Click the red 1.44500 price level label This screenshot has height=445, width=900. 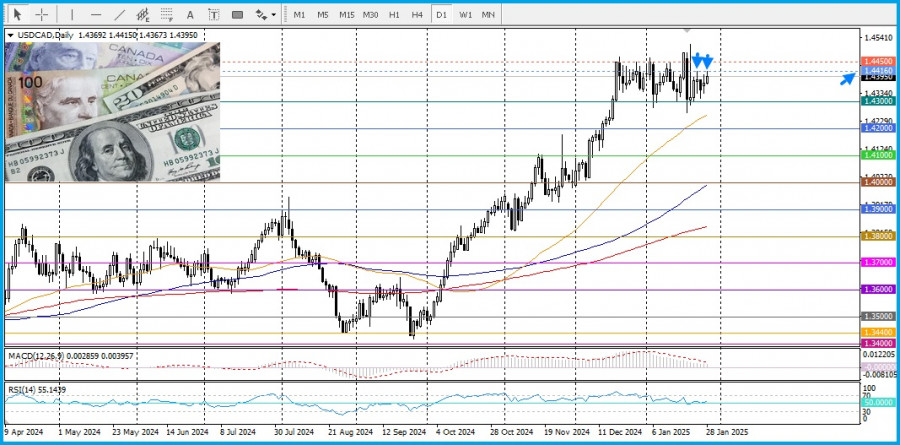(x=877, y=62)
